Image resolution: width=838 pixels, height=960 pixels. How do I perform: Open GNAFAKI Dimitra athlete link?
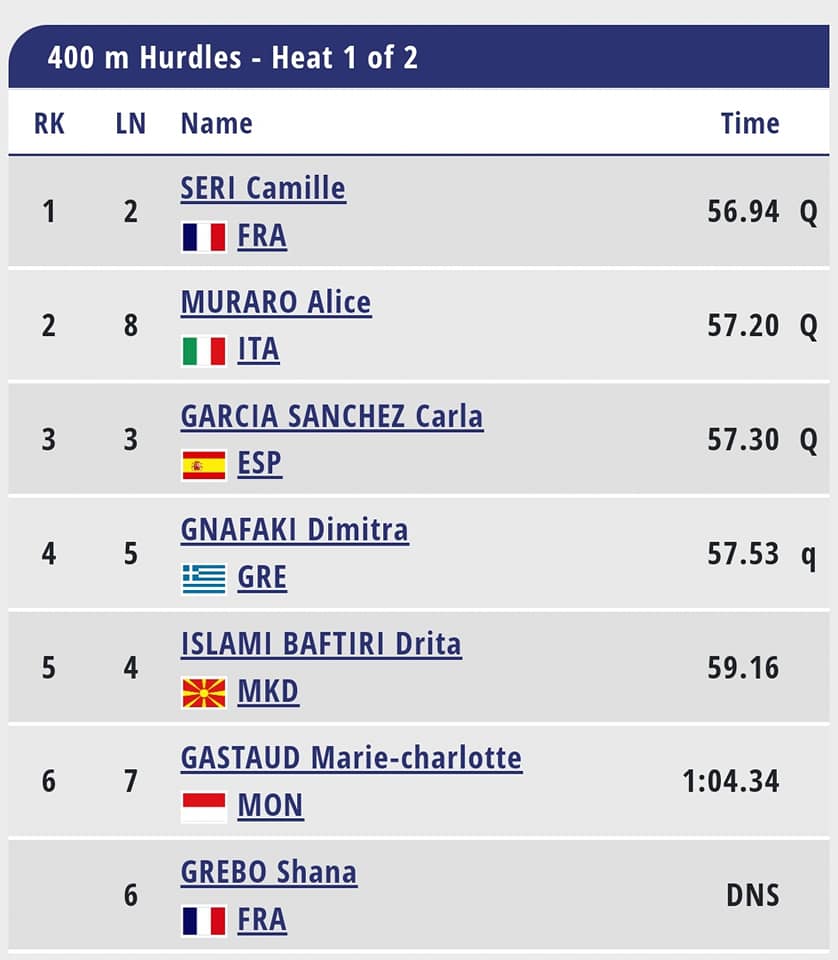coord(294,530)
